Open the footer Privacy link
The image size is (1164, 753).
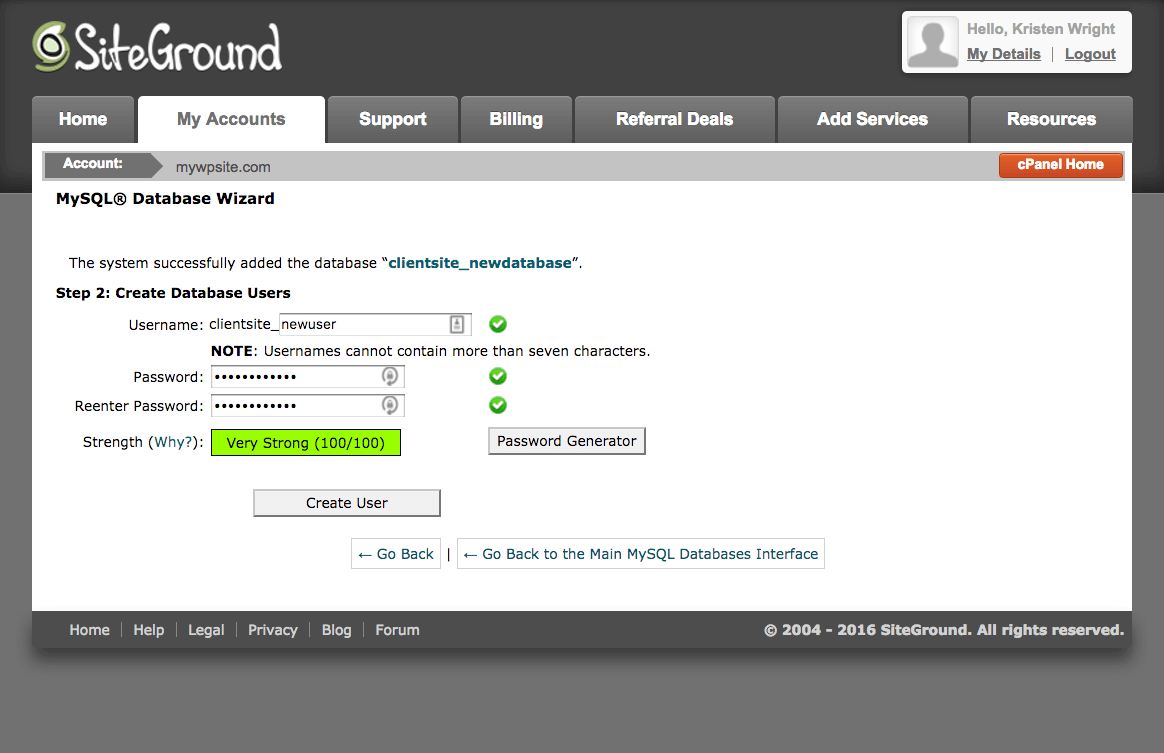tap(272, 630)
